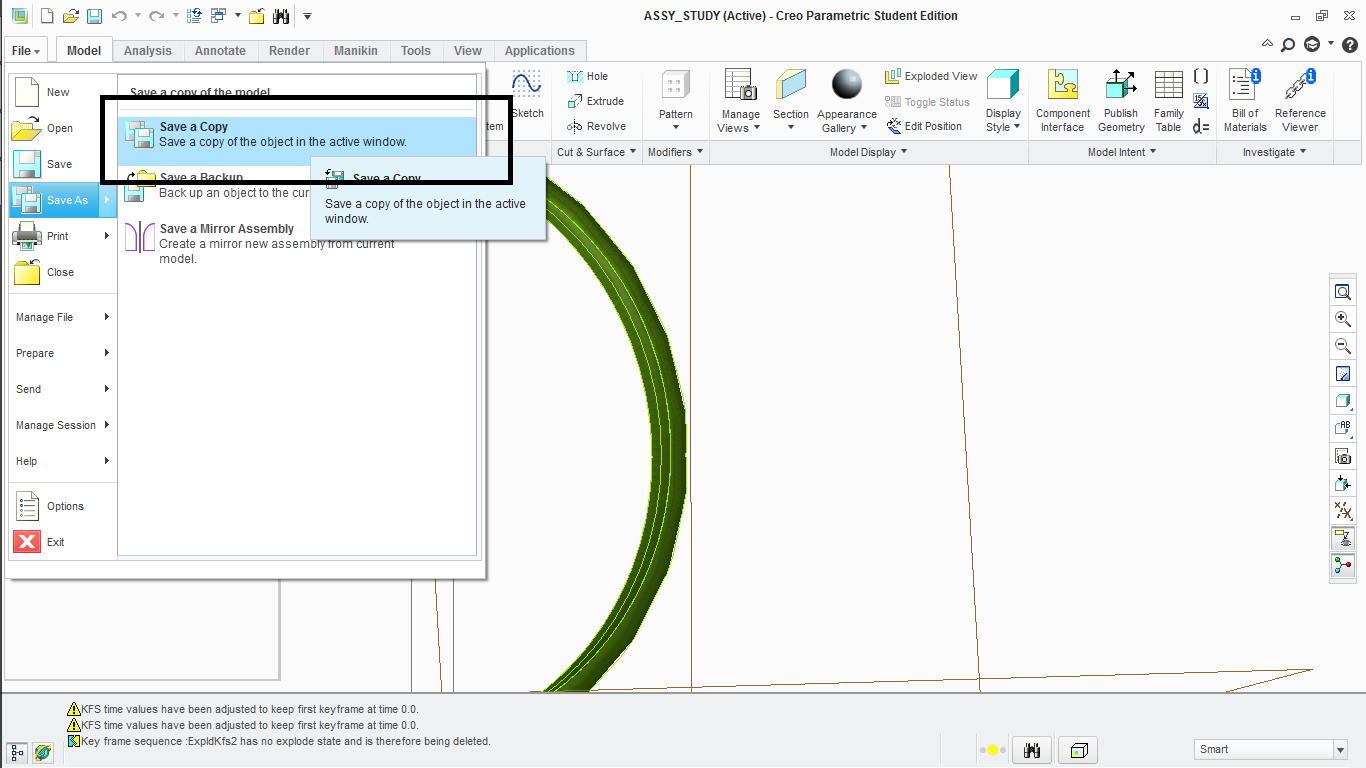Open Display Style options
Screen dimensions: 1366x768
pos(1003,101)
